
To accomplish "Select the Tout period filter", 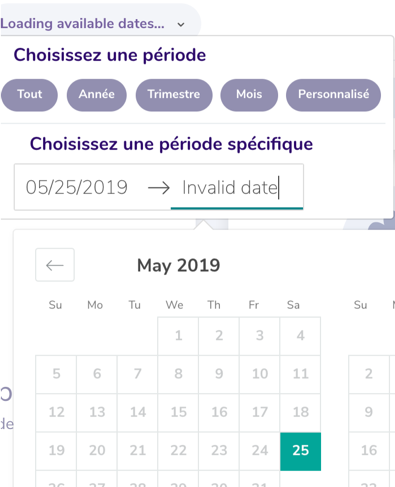I will point(29,95).
